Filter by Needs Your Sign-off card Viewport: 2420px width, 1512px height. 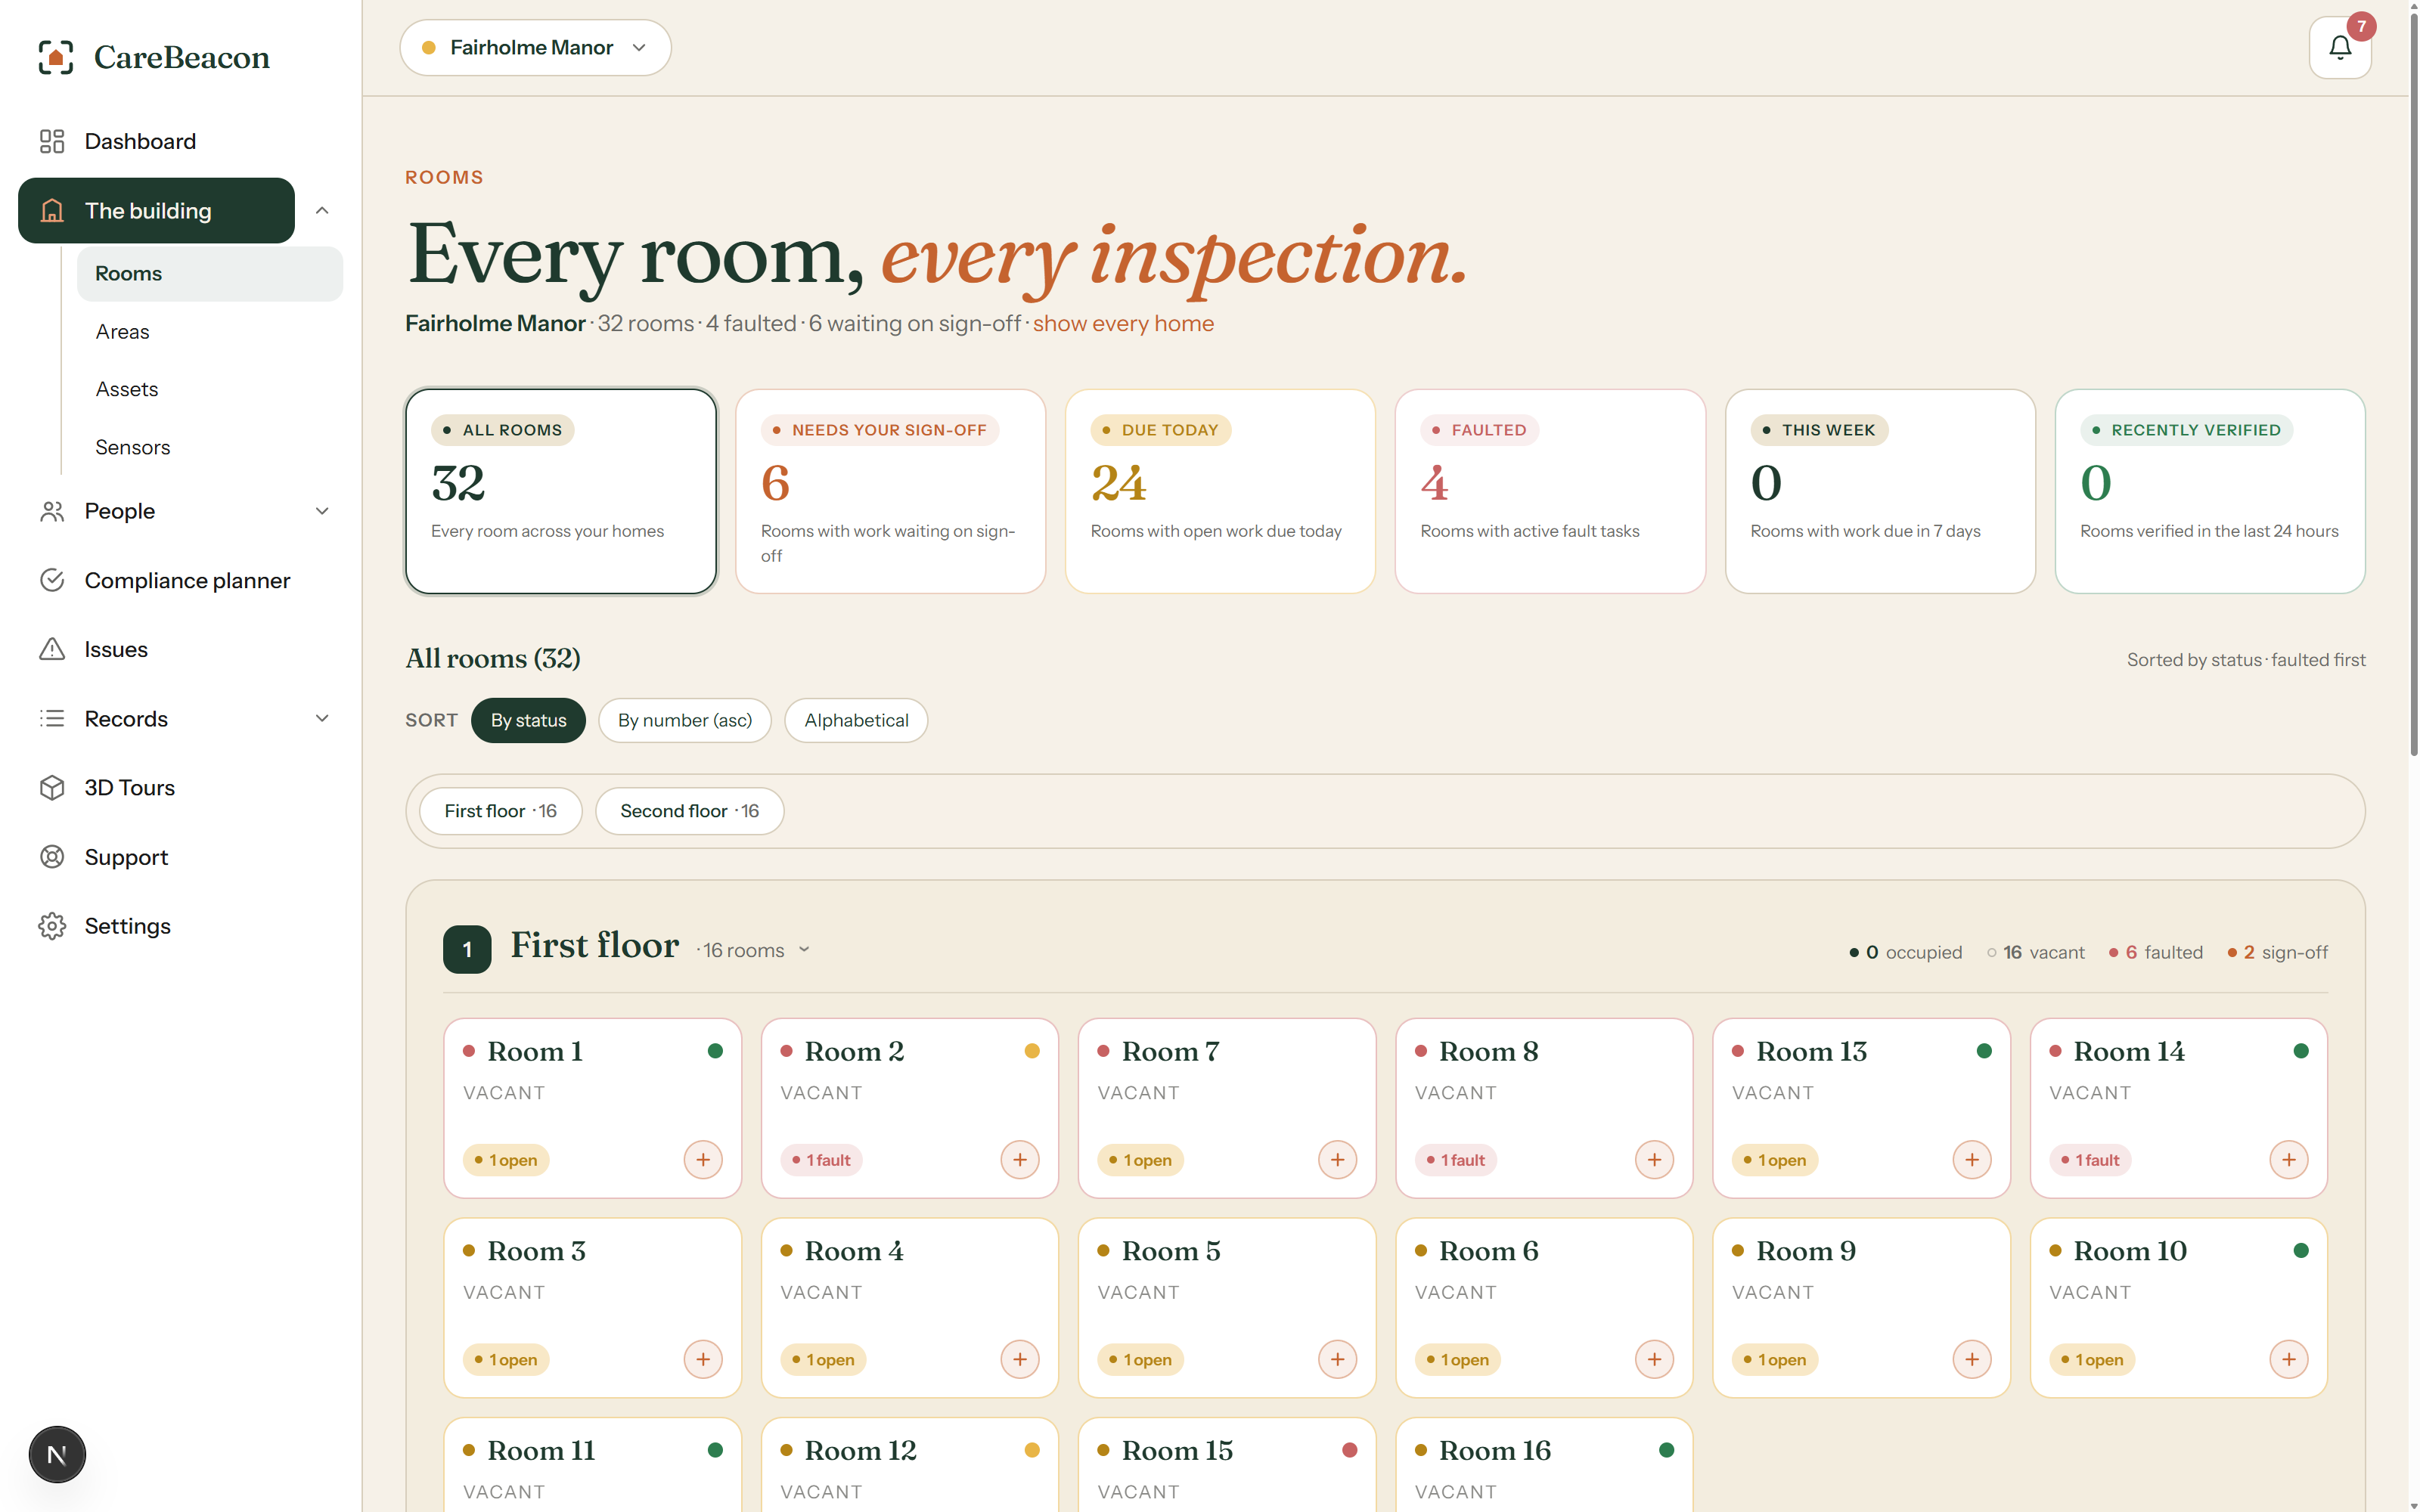891,491
